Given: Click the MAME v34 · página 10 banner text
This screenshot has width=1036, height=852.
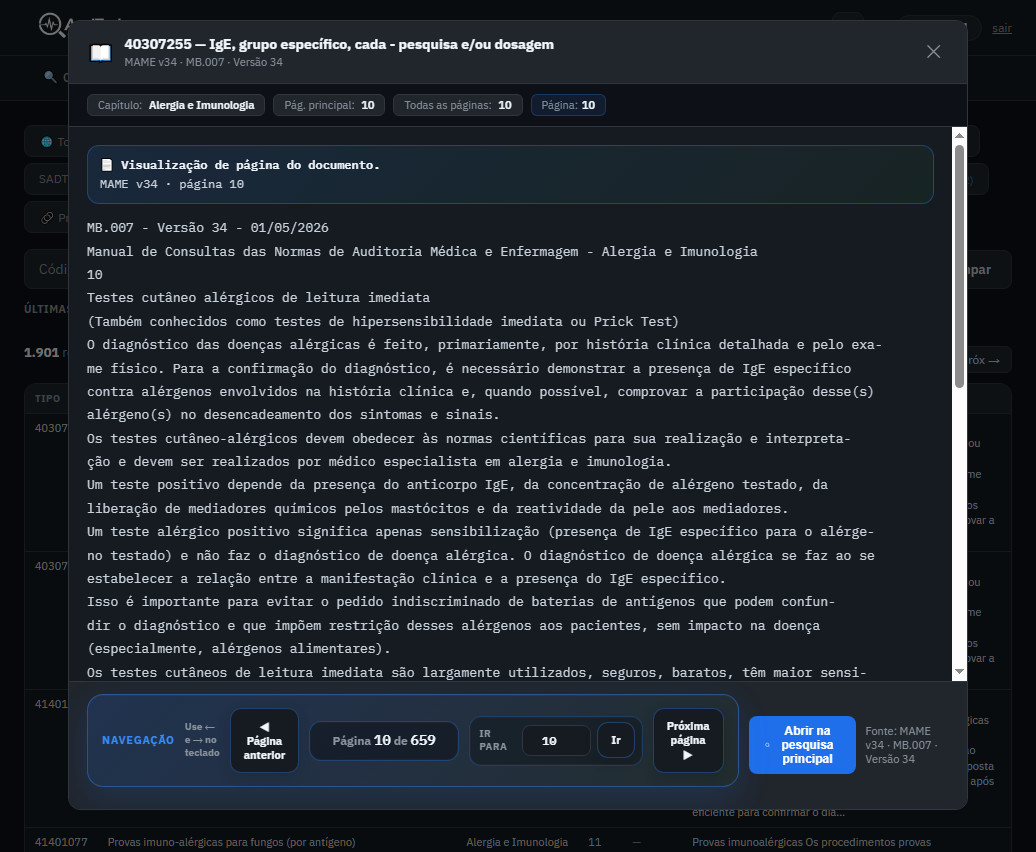Looking at the screenshot, I should [172, 184].
